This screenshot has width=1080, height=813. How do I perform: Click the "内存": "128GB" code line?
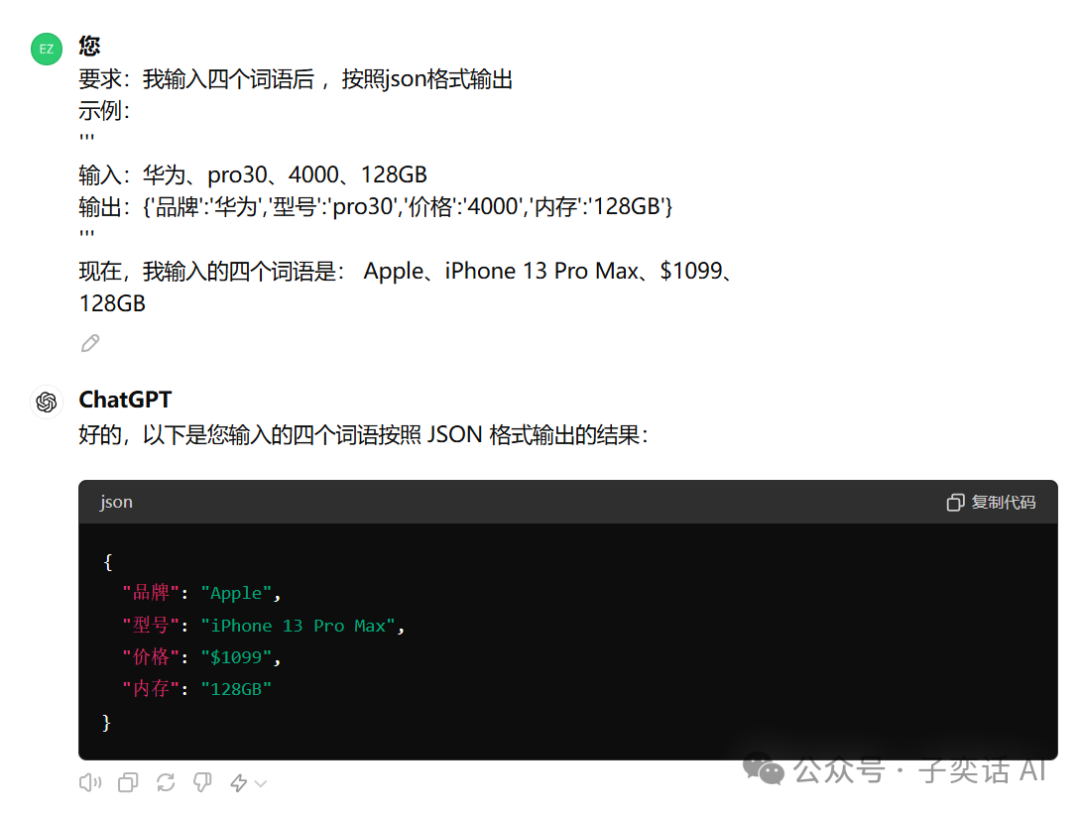[x=197, y=689]
